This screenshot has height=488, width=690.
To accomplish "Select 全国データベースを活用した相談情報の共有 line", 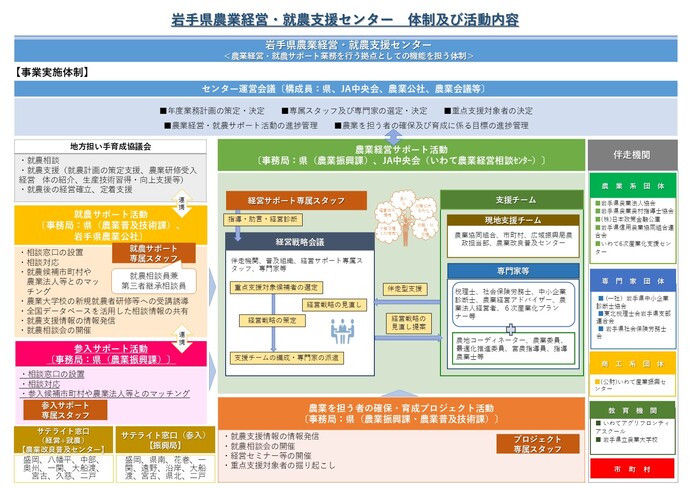I will coord(105,311).
